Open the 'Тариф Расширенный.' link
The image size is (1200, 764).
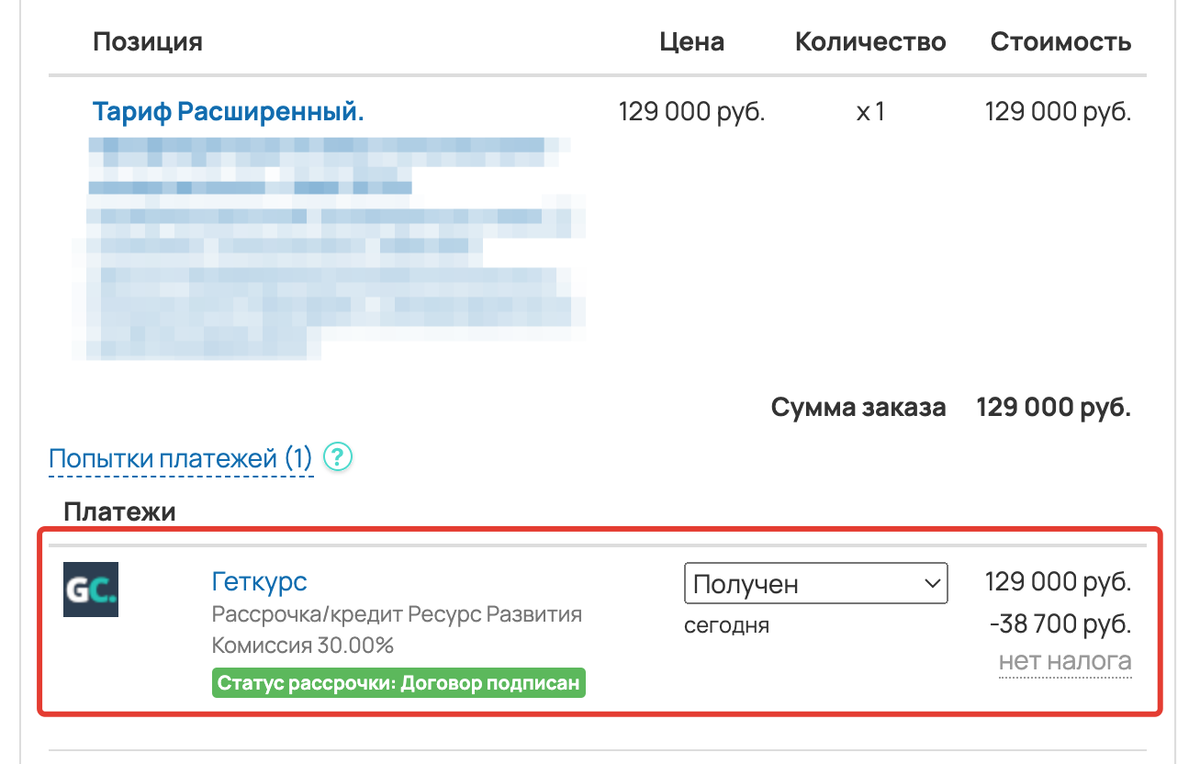coord(228,111)
